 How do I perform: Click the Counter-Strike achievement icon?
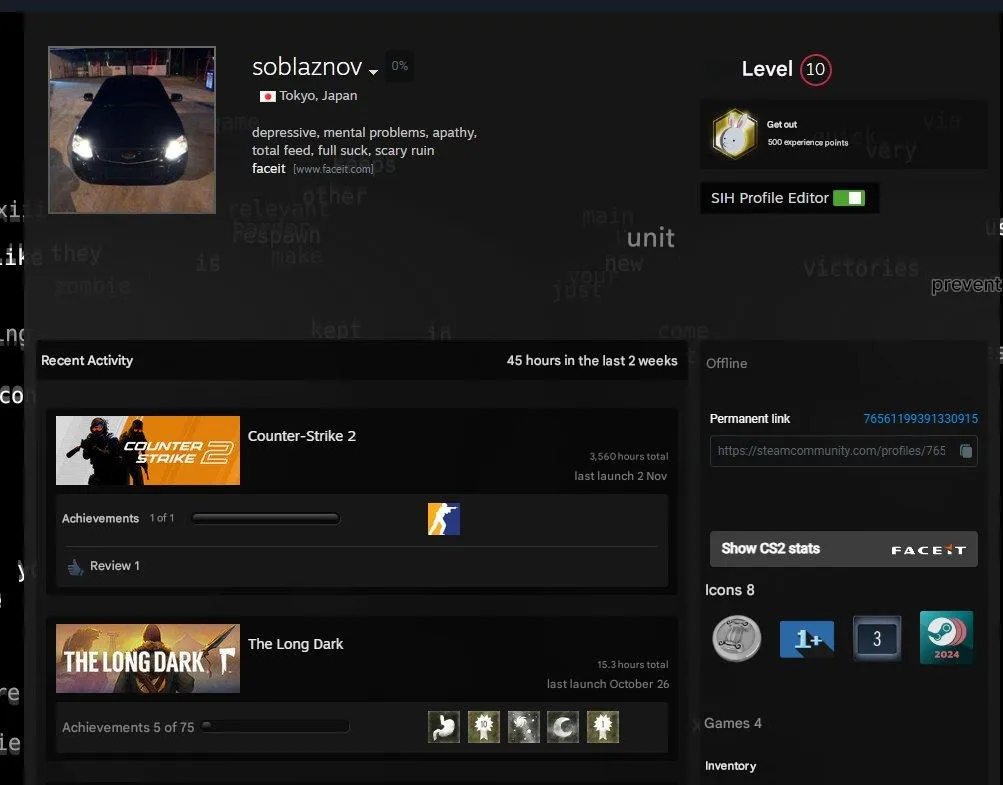point(443,518)
